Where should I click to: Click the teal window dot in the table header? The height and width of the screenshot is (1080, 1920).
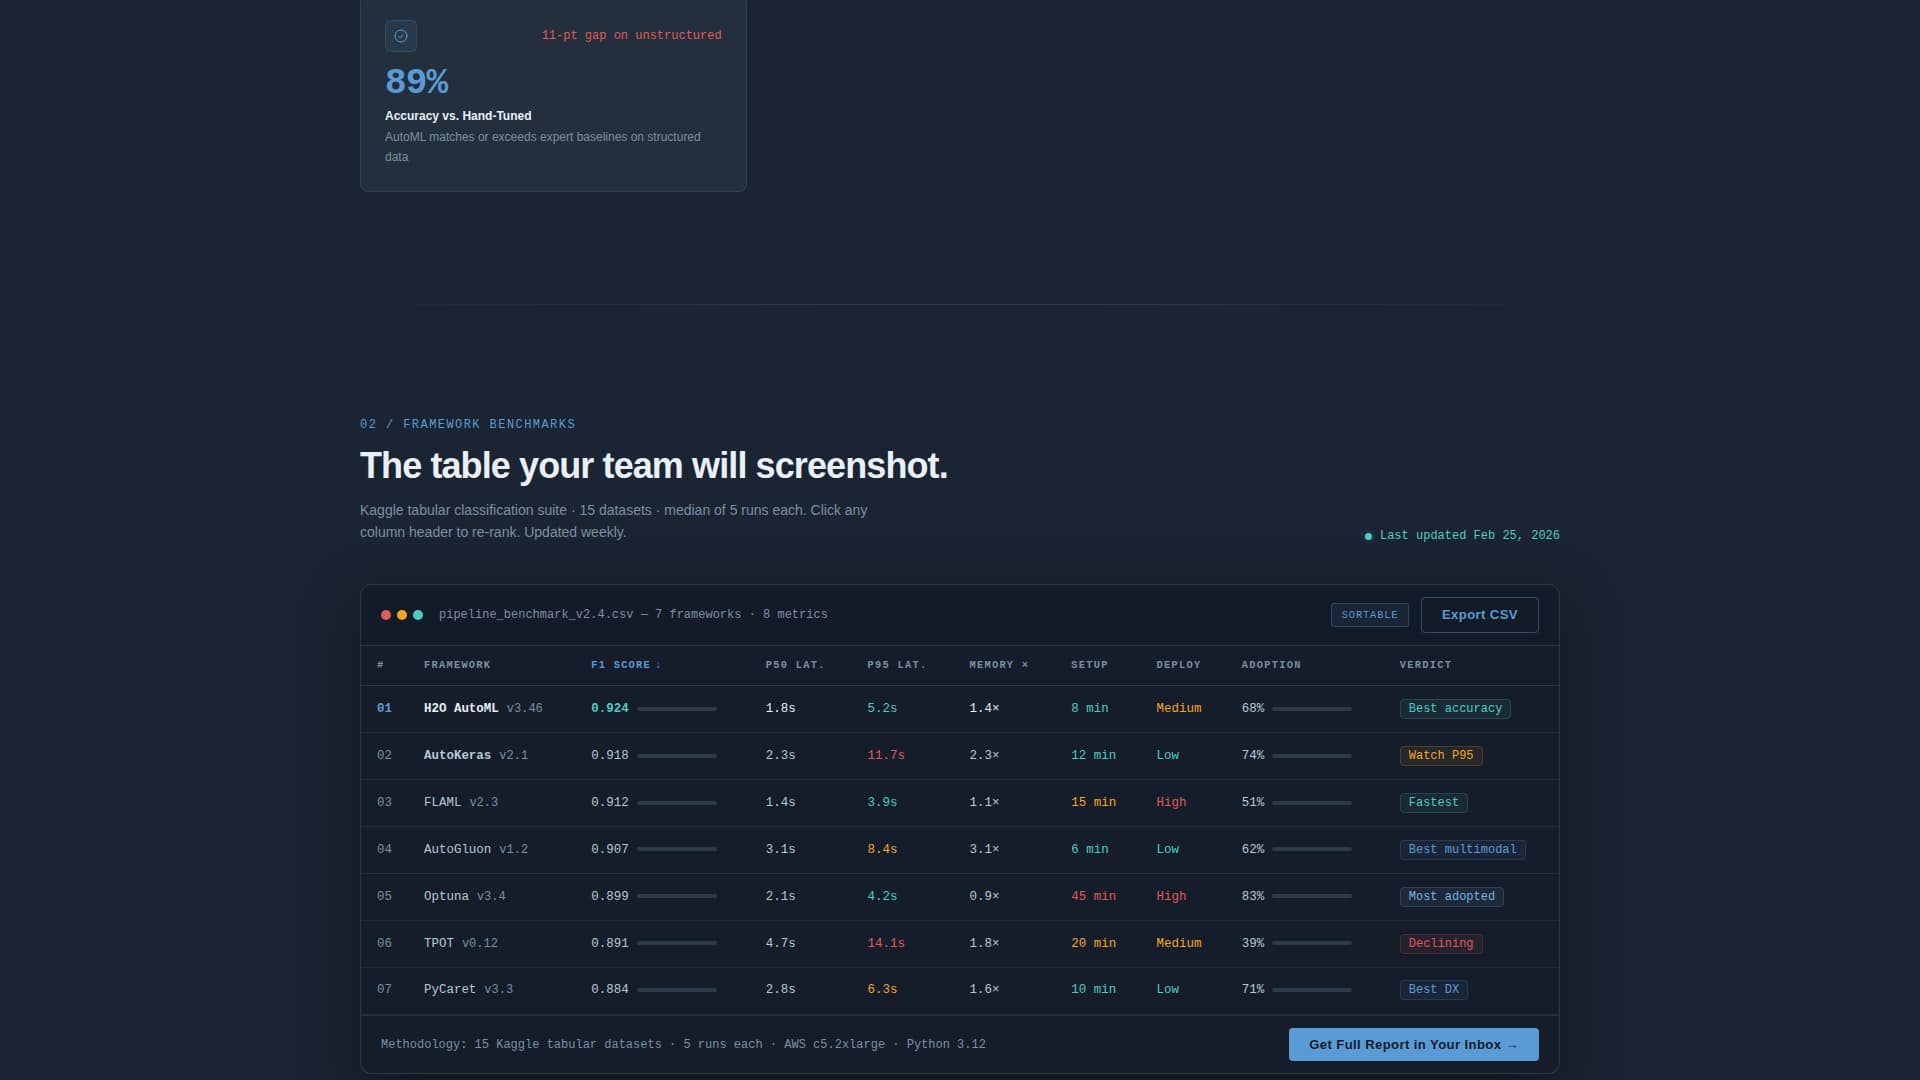pos(418,615)
